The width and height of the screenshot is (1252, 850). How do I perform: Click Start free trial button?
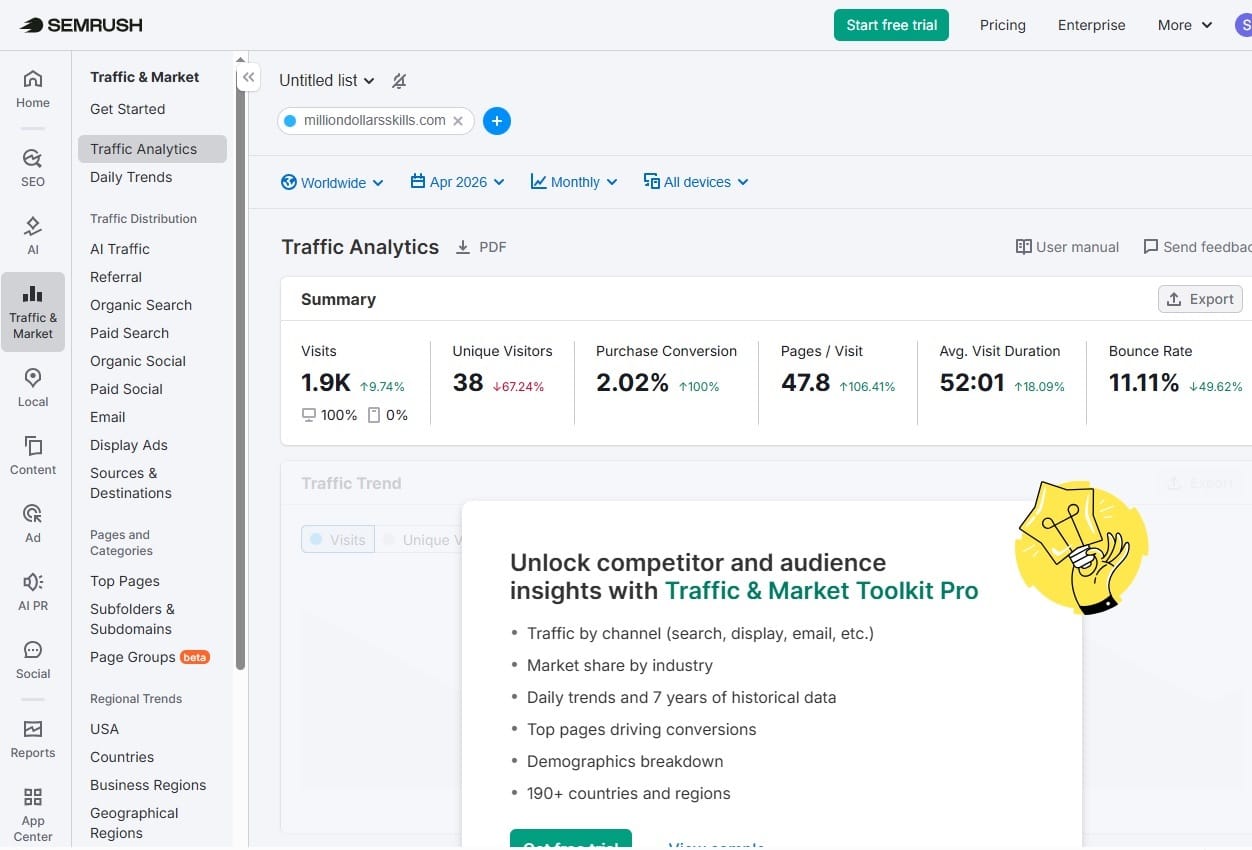click(891, 25)
